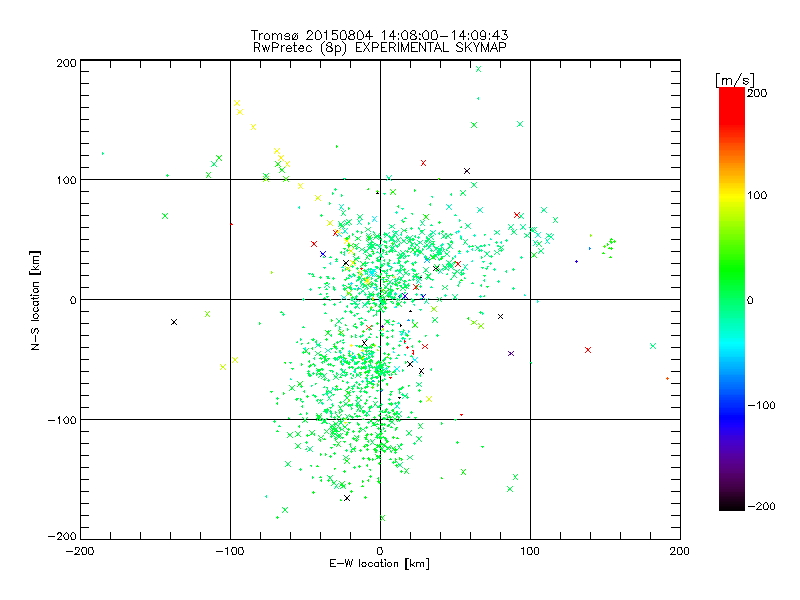Click the y-axis tick label '-100'
Viewport: 800px width, 600px height.
(x=62, y=420)
